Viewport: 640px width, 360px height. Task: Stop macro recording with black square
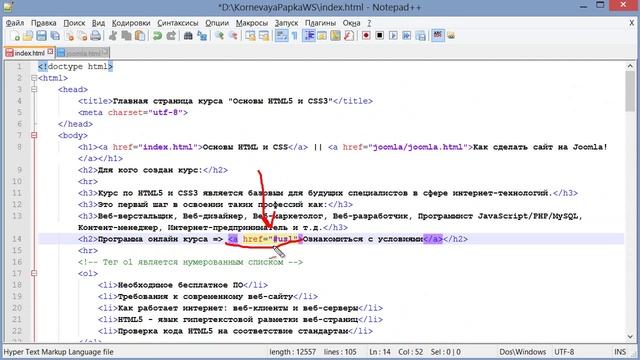point(380,36)
